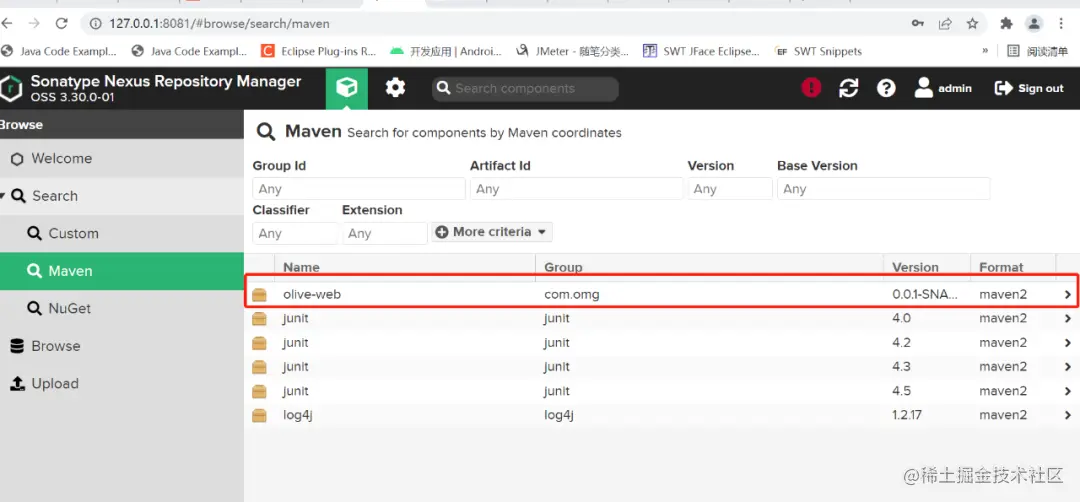Click the Refresh icon in Nexus header
The image size is (1080, 502).
(849, 88)
